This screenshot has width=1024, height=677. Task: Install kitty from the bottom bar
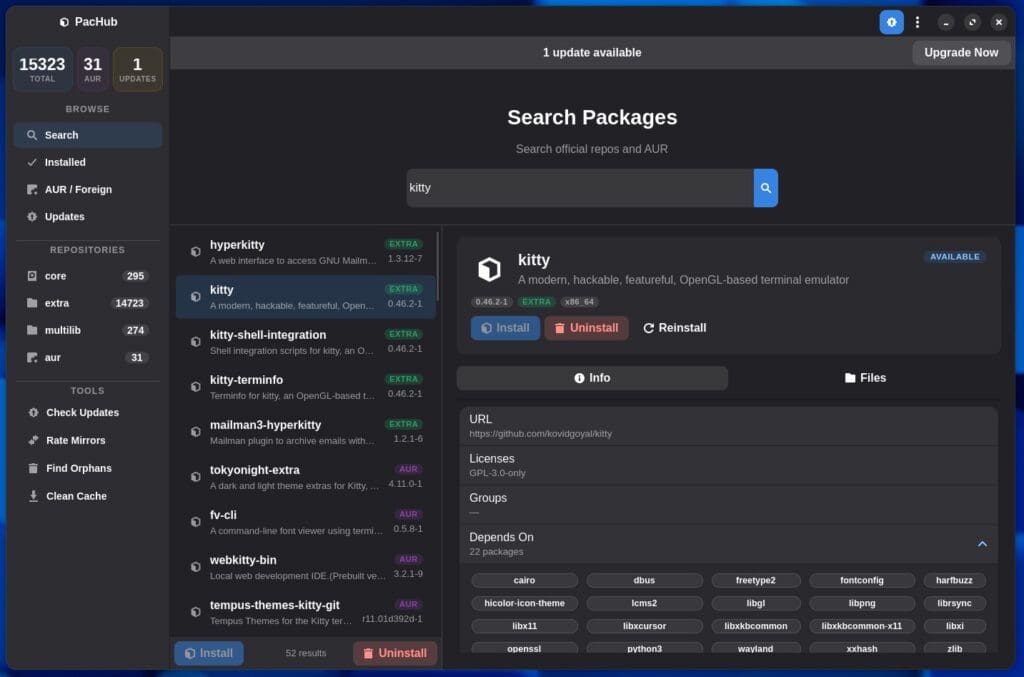coord(208,652)
